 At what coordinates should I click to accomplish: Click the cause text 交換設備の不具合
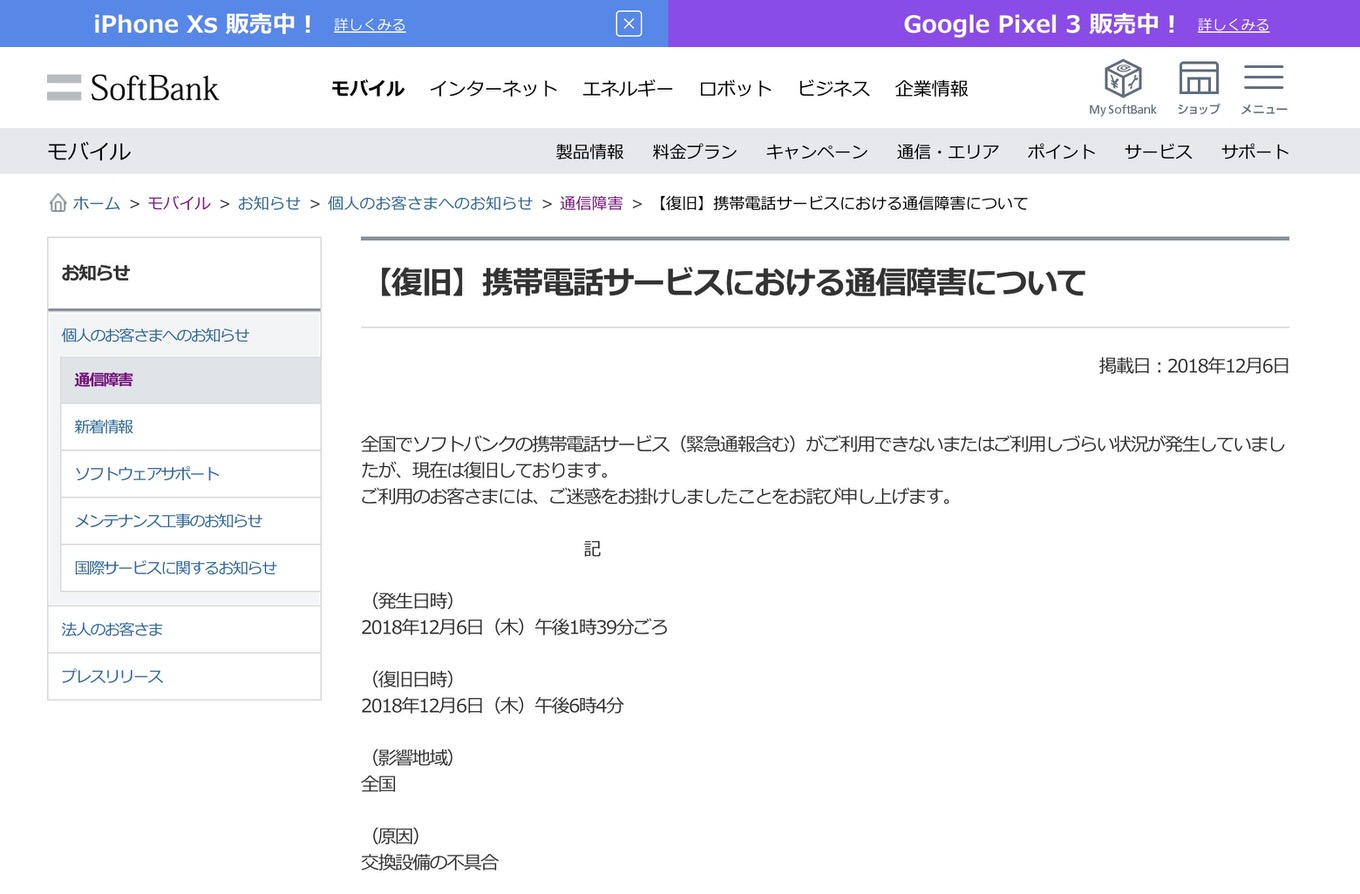tap(429, 862)
